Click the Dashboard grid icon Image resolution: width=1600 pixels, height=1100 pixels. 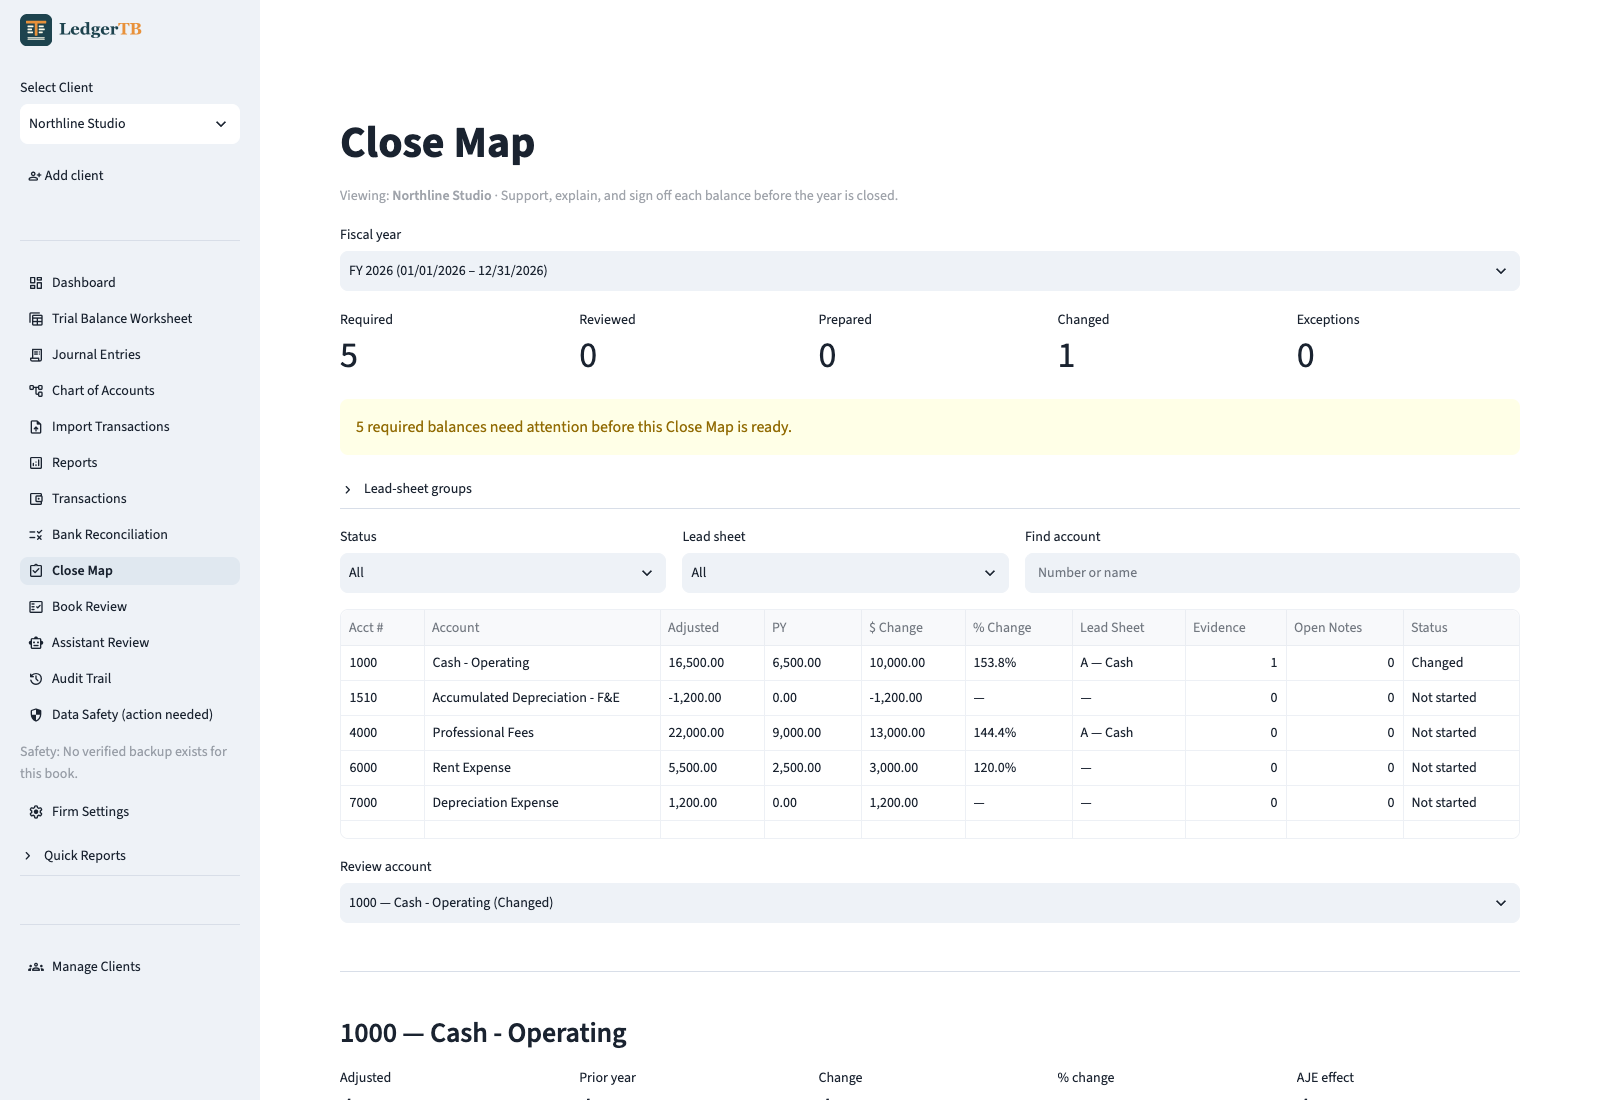click(36, 283)
